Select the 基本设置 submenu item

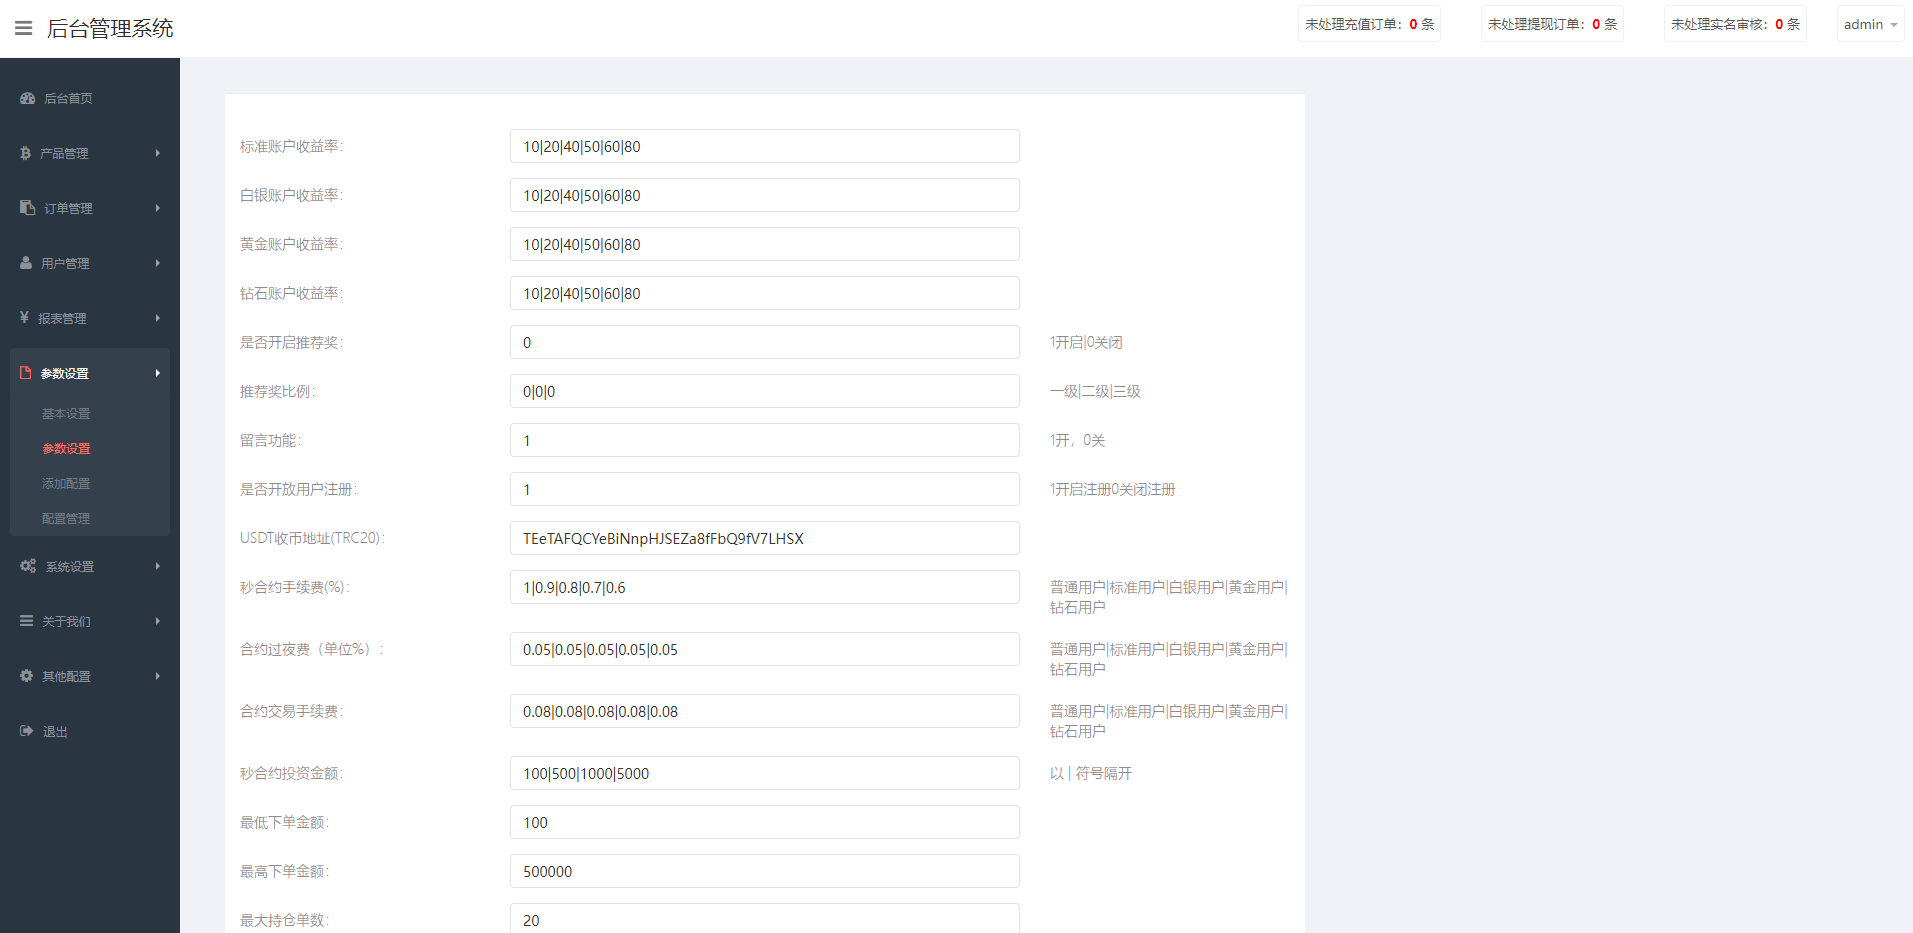click(65, 413)
